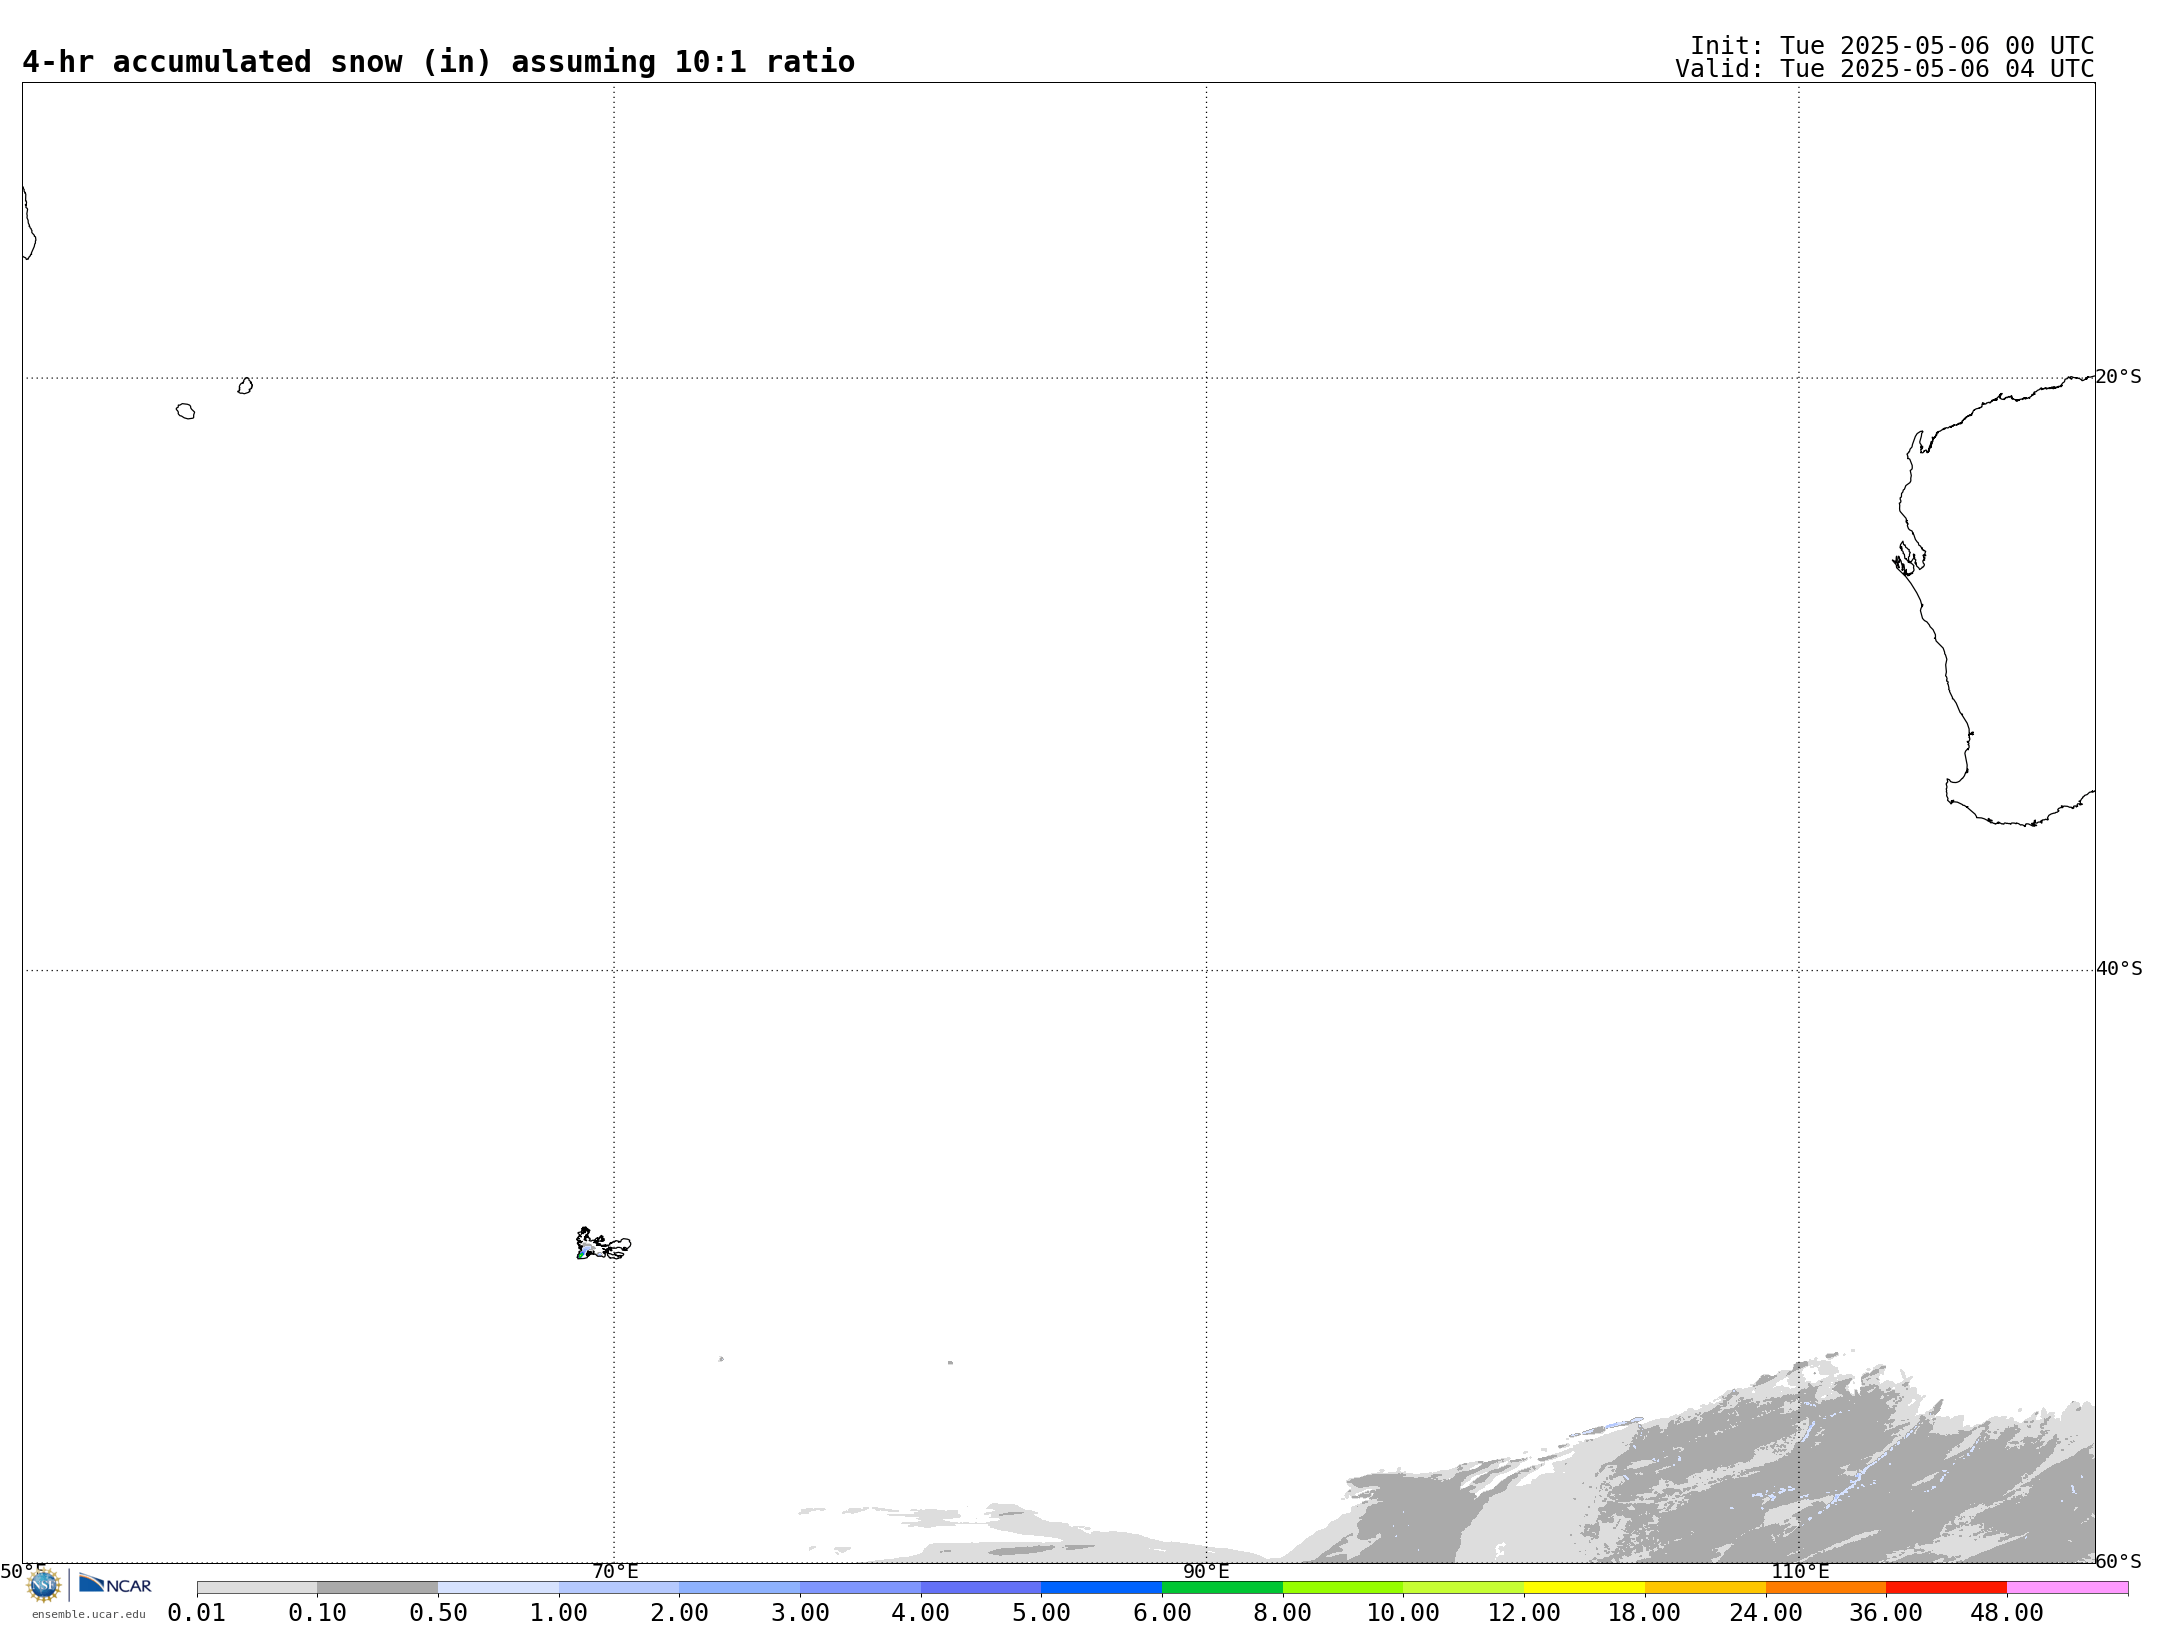Select the blue 2.00 color swatch
The height and width of the screenshot is (1626, 2160).
point(739,1588)
